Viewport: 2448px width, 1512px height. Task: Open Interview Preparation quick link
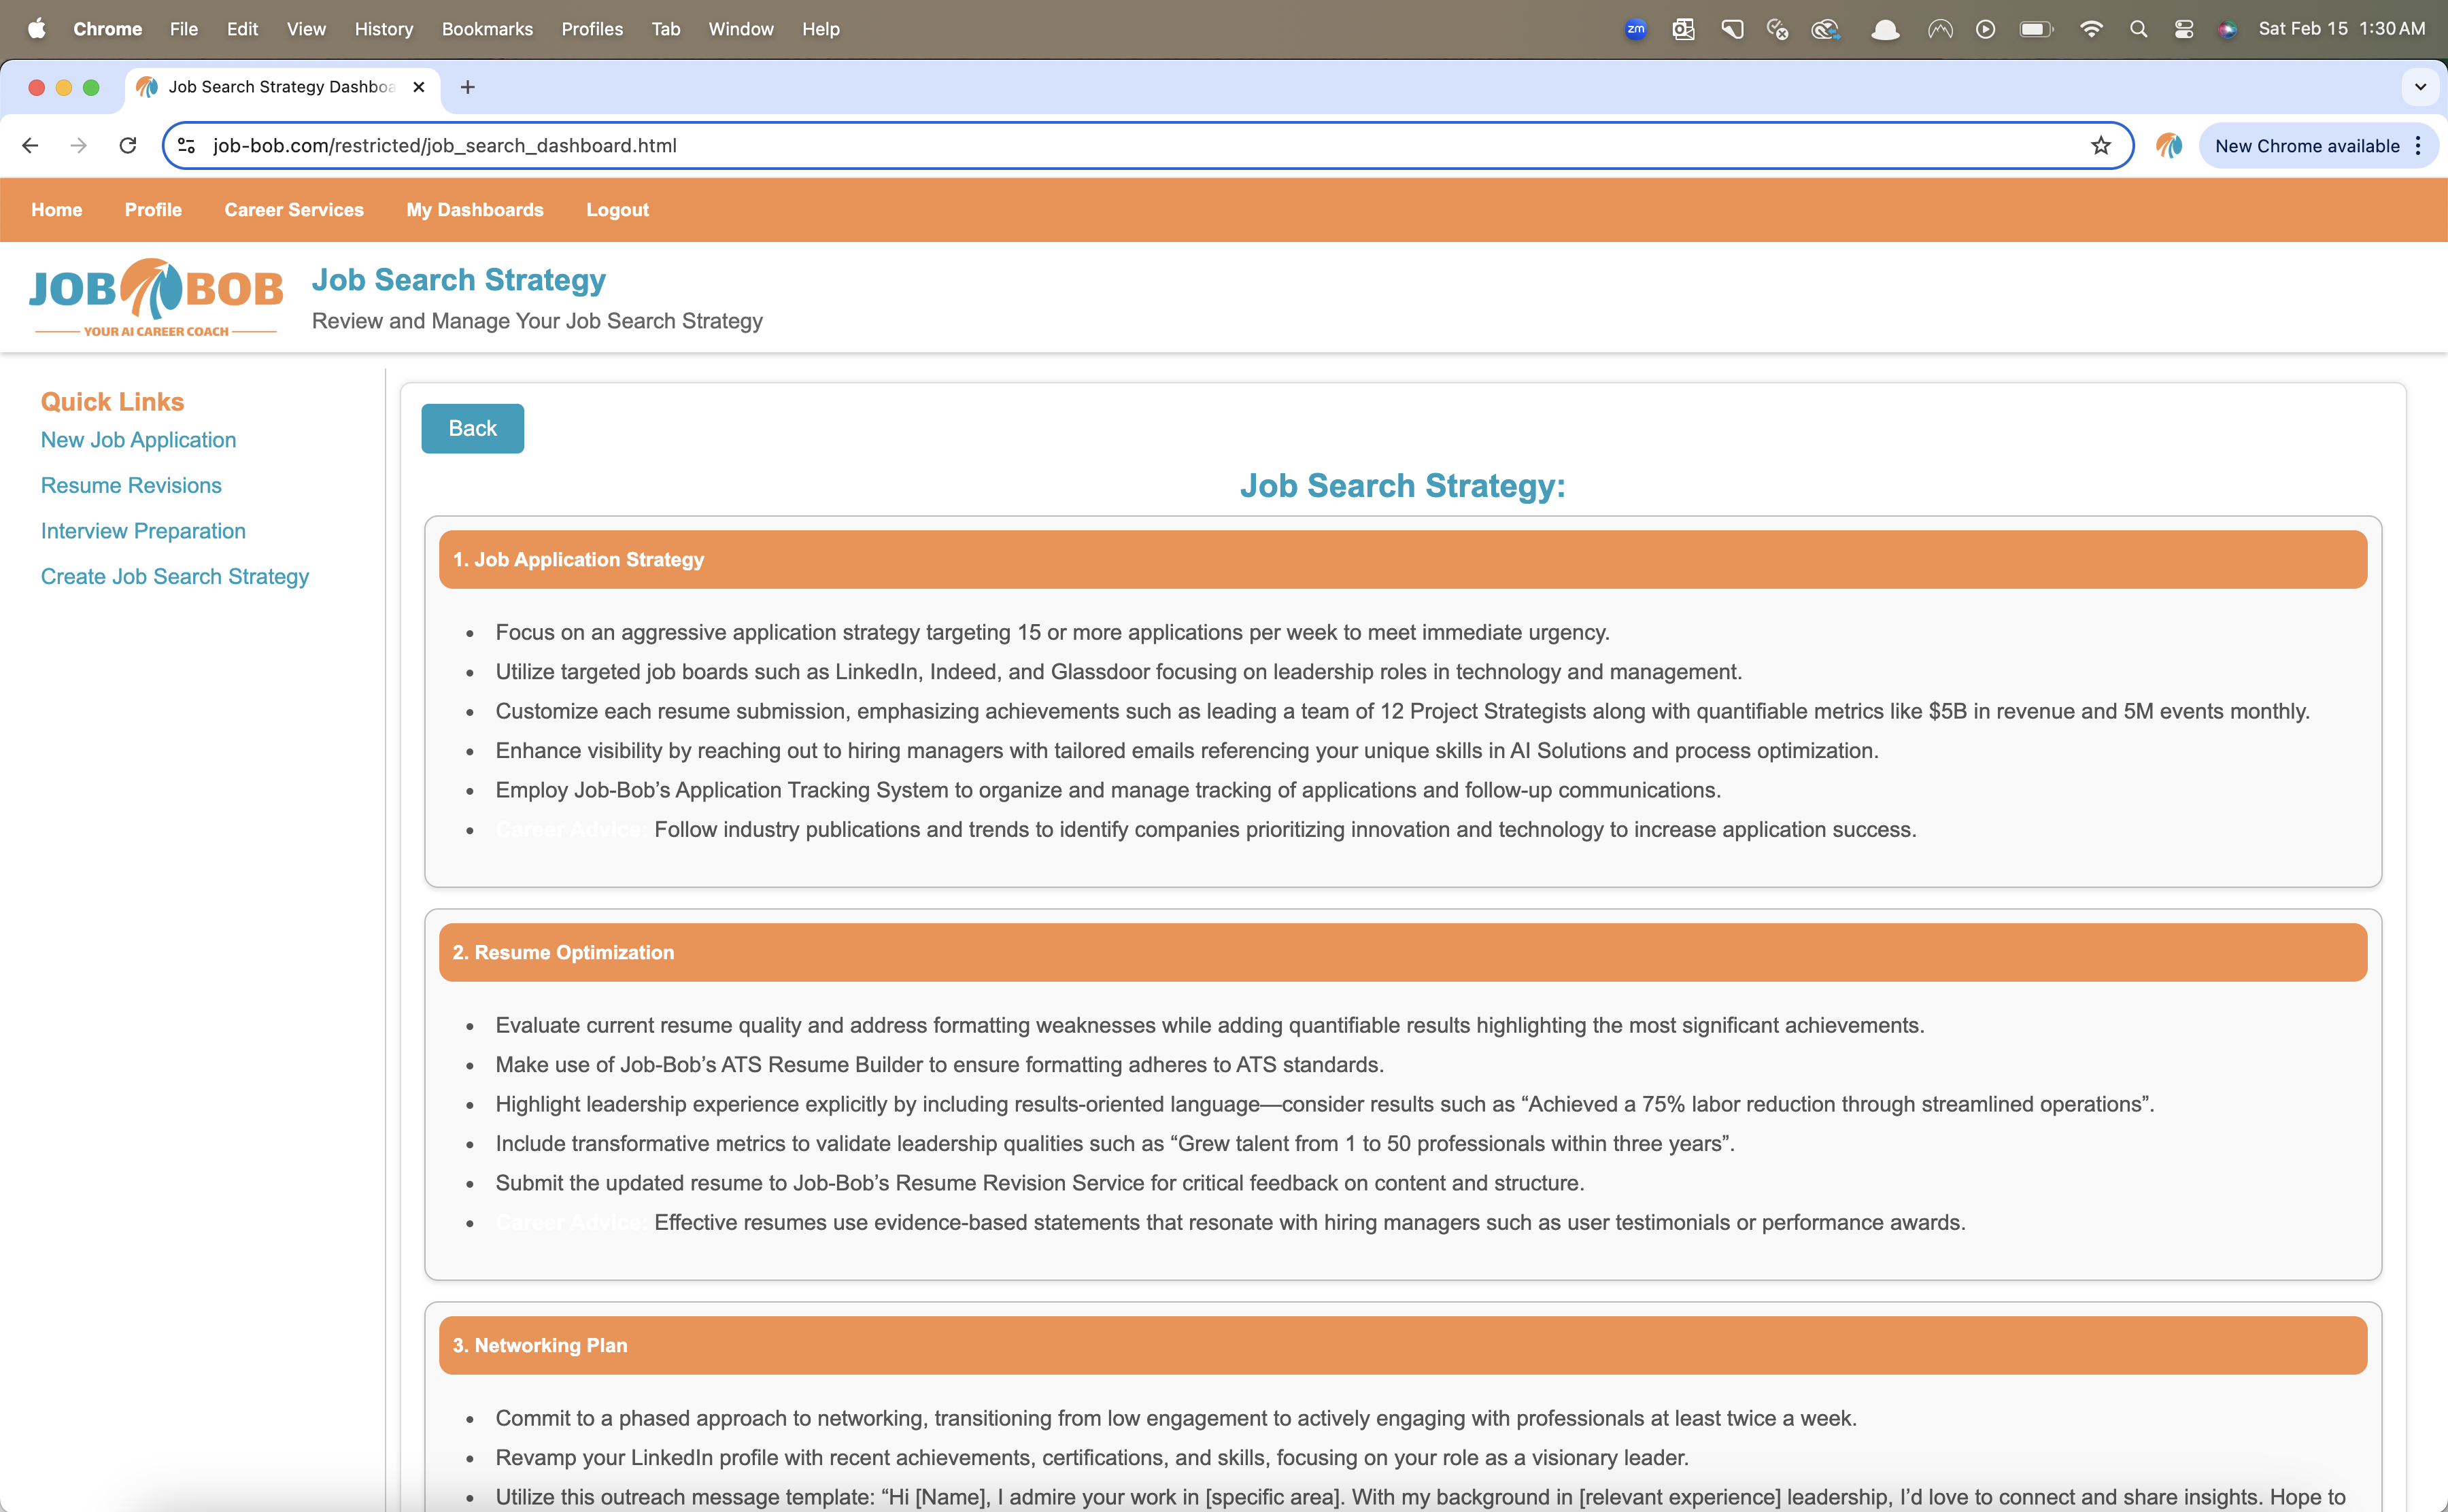[x=143, y=531]
